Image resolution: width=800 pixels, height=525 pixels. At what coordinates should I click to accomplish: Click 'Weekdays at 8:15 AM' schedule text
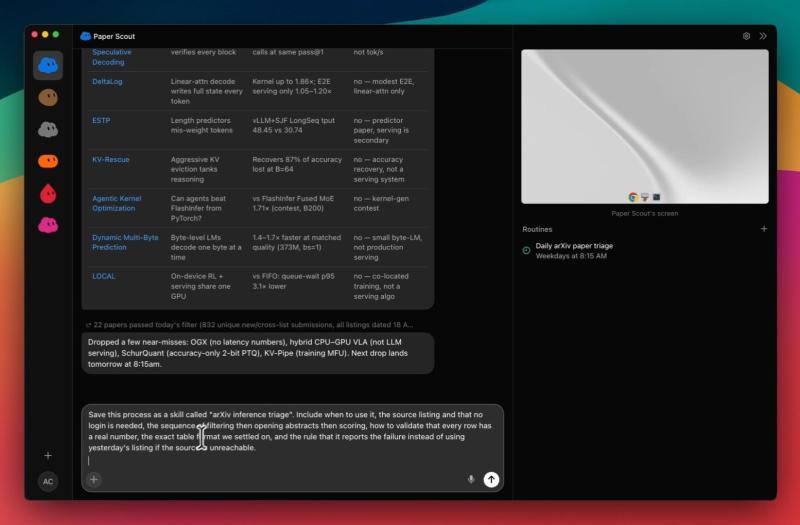tap(571, 256)
